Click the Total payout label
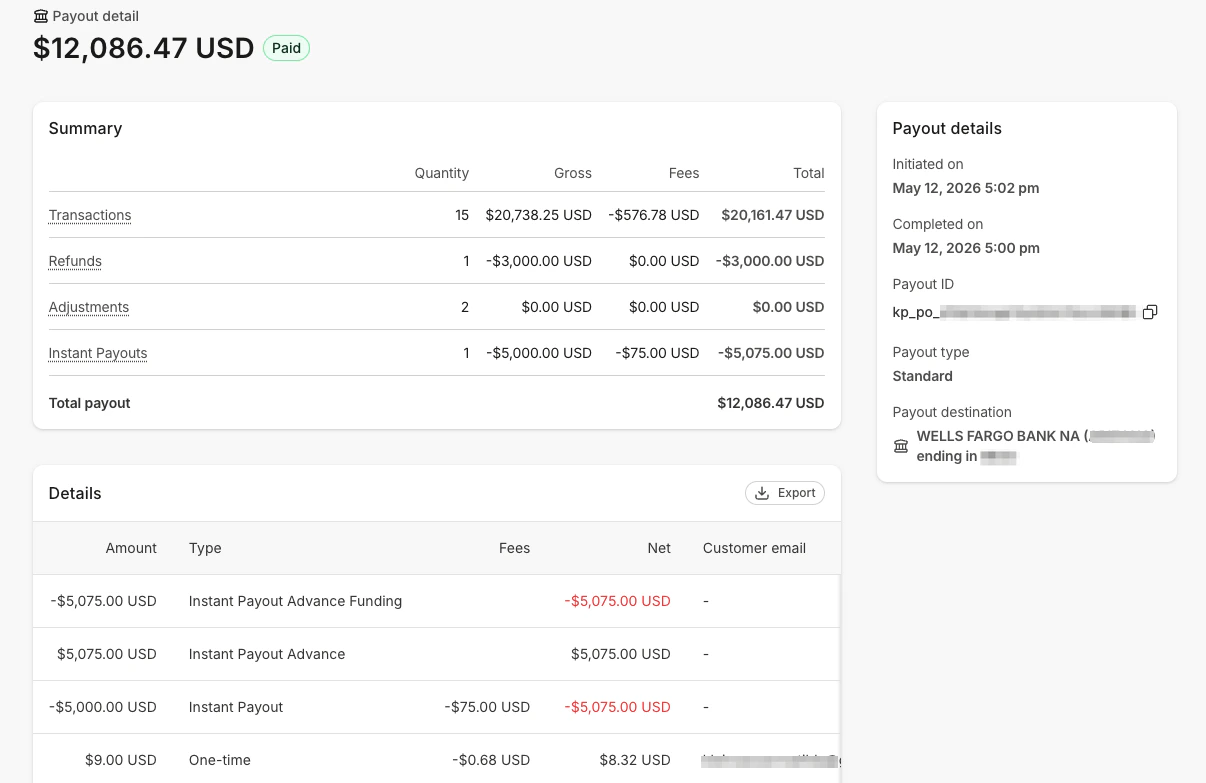1206x783 pixels. 90,403
